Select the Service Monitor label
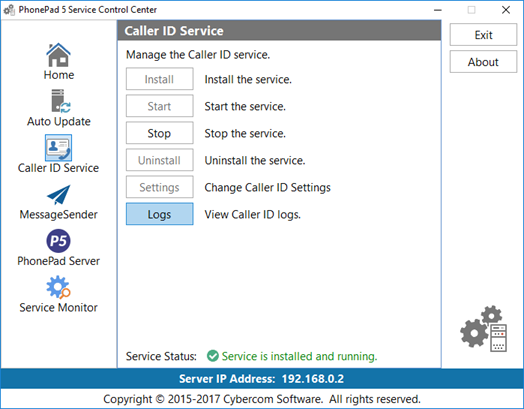 [58, 307]
